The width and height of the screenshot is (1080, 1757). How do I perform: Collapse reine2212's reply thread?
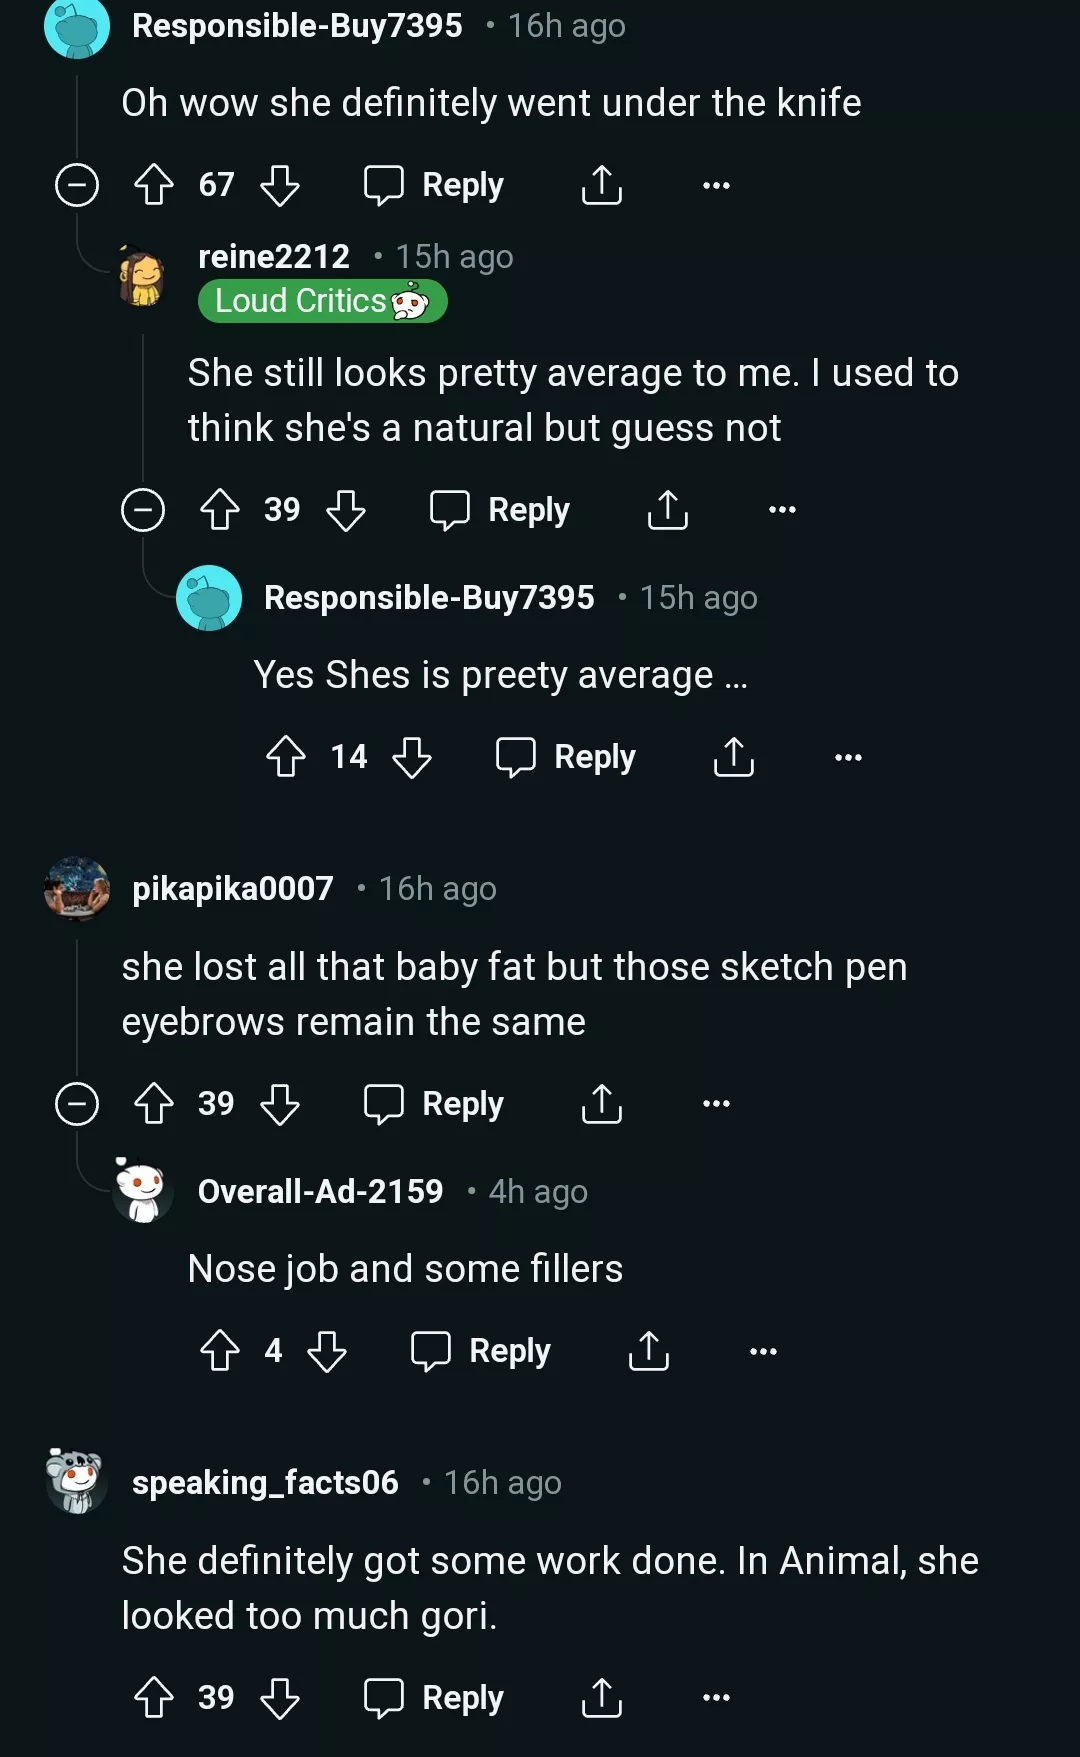[x=143, y=510]
